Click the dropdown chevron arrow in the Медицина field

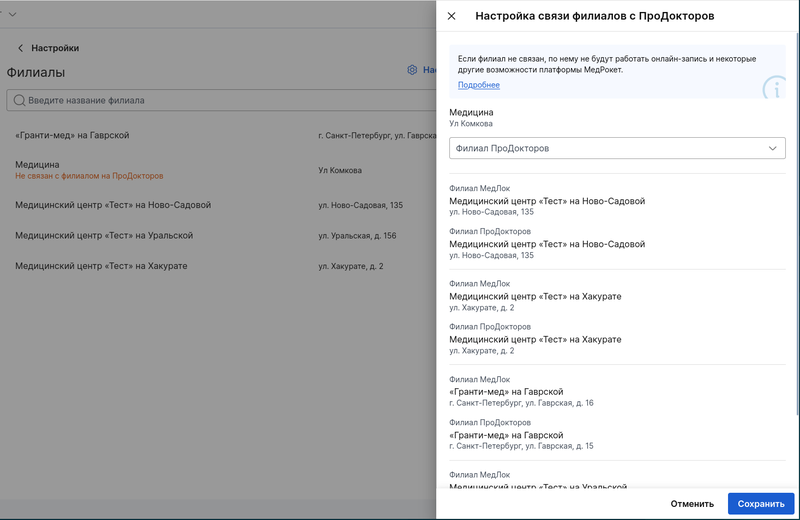click(x=772, y=148)
